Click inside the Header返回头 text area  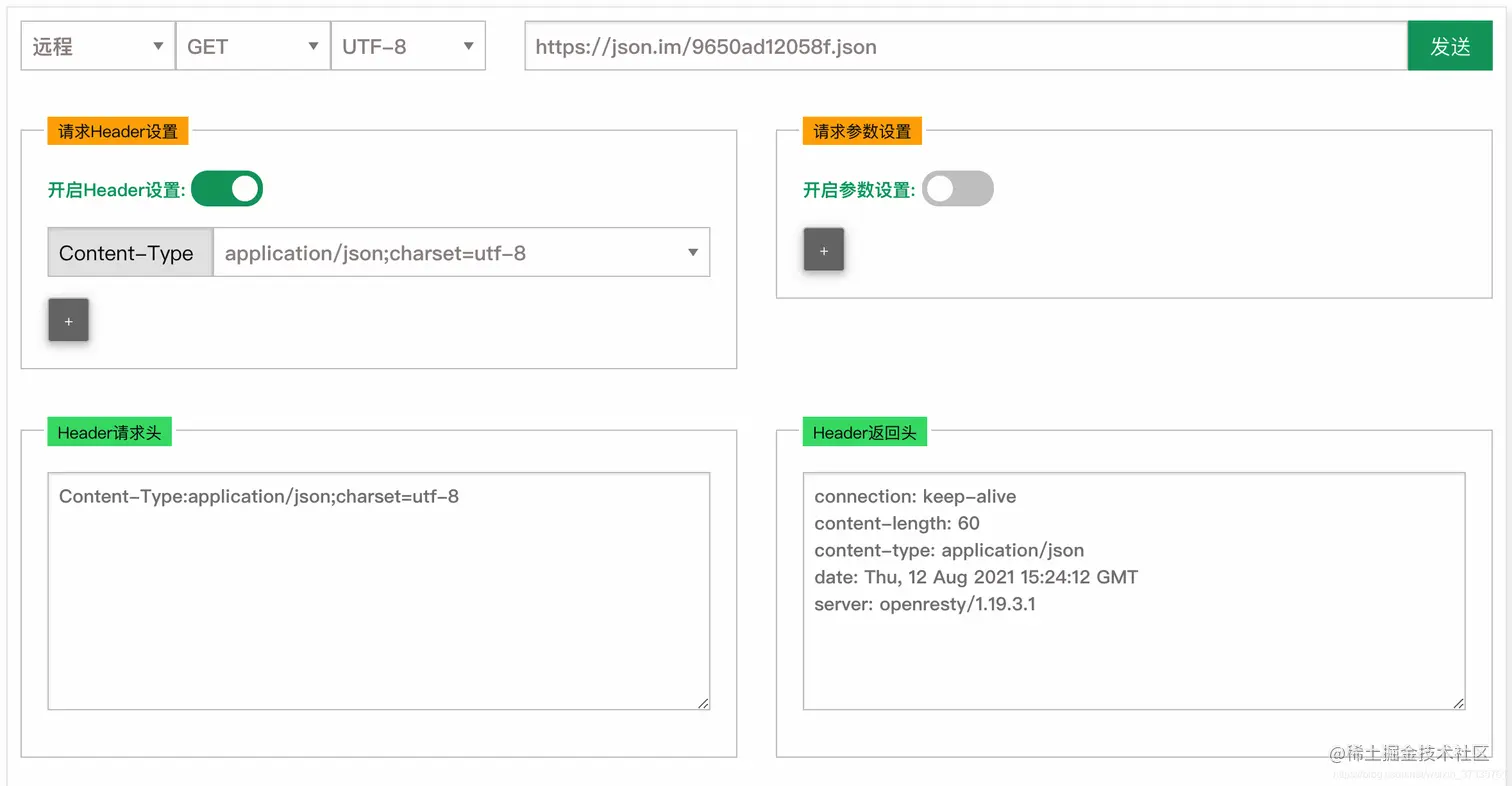click(x=1134, y=591)
